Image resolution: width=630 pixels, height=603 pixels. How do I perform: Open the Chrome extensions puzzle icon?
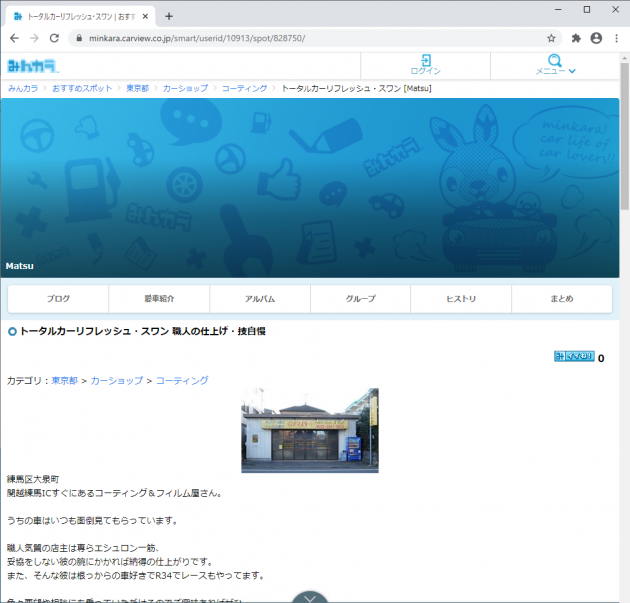576,38
